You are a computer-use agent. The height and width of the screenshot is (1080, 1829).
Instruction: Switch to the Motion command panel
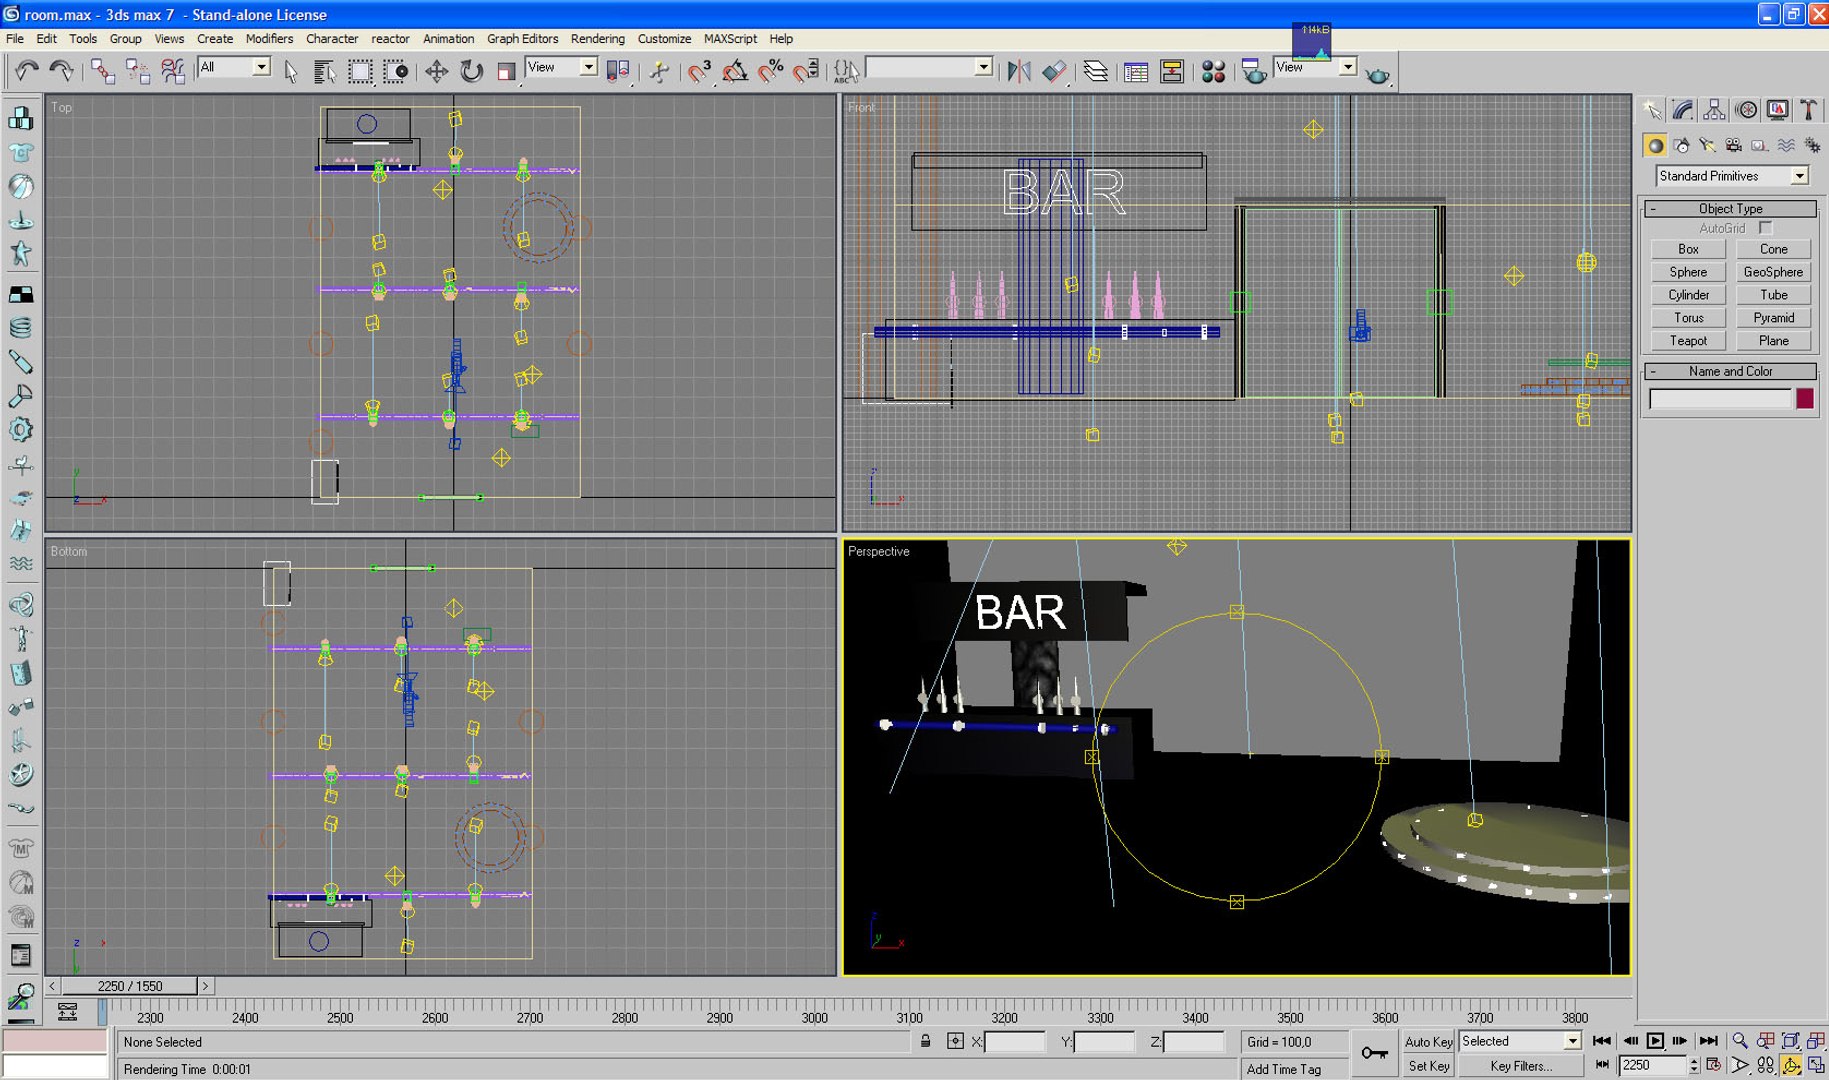click(x=1746, y=110)
